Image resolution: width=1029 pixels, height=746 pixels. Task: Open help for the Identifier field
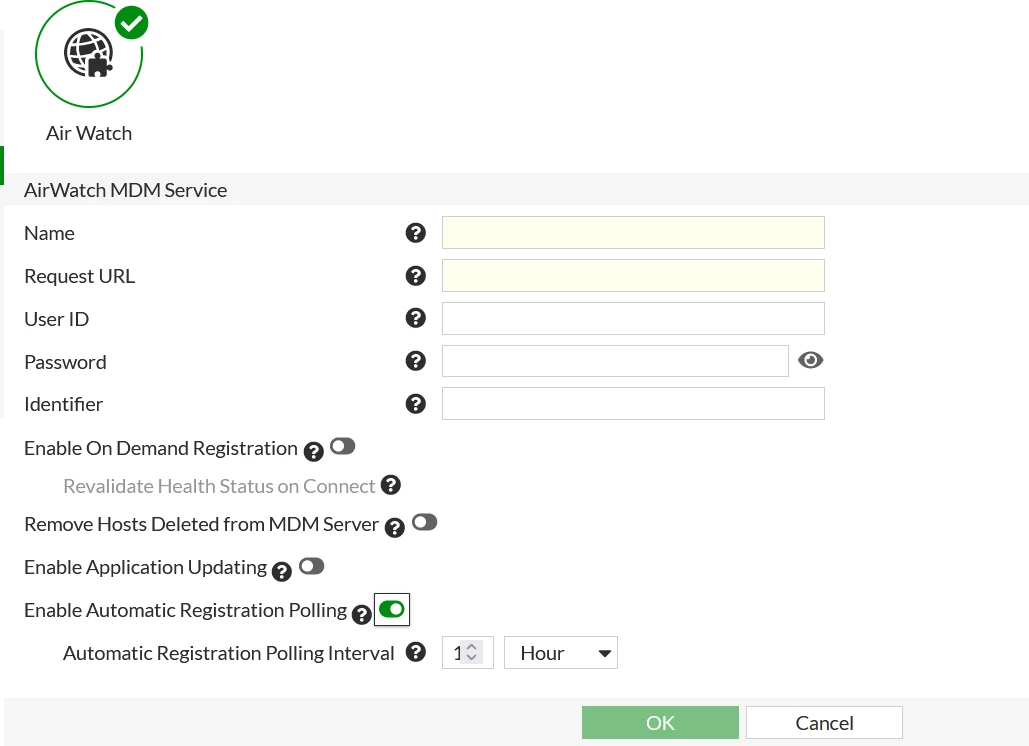415,404
